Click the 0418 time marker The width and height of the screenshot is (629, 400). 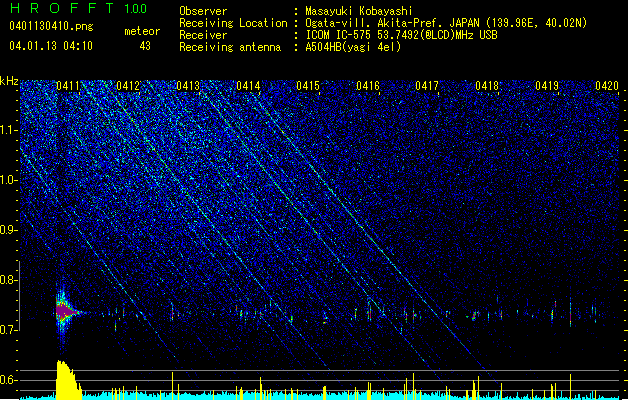487,86
